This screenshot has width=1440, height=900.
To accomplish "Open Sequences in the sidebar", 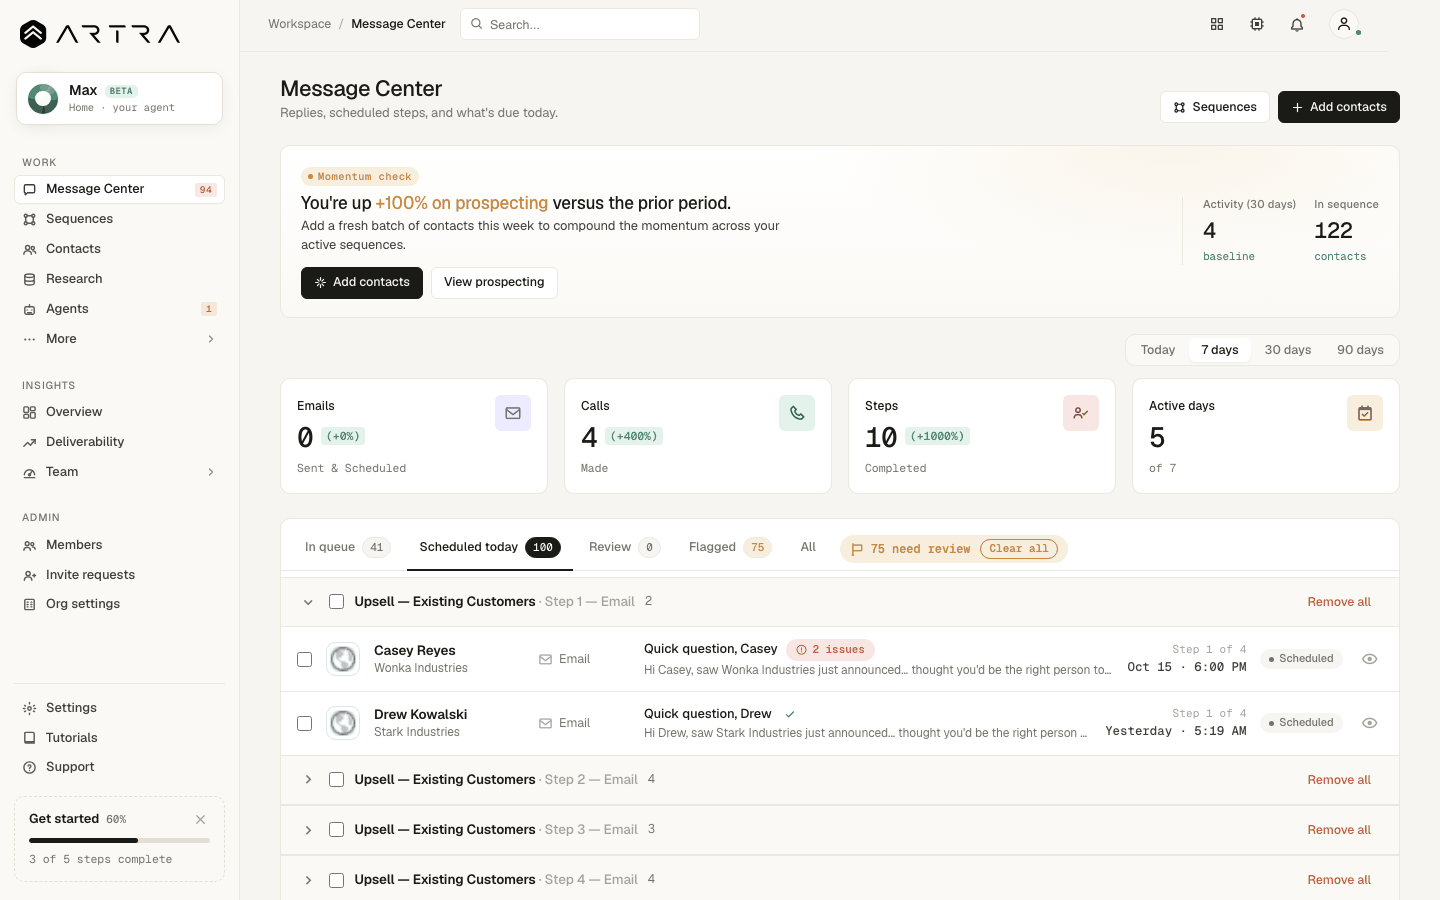I will [x=119, y=219].
